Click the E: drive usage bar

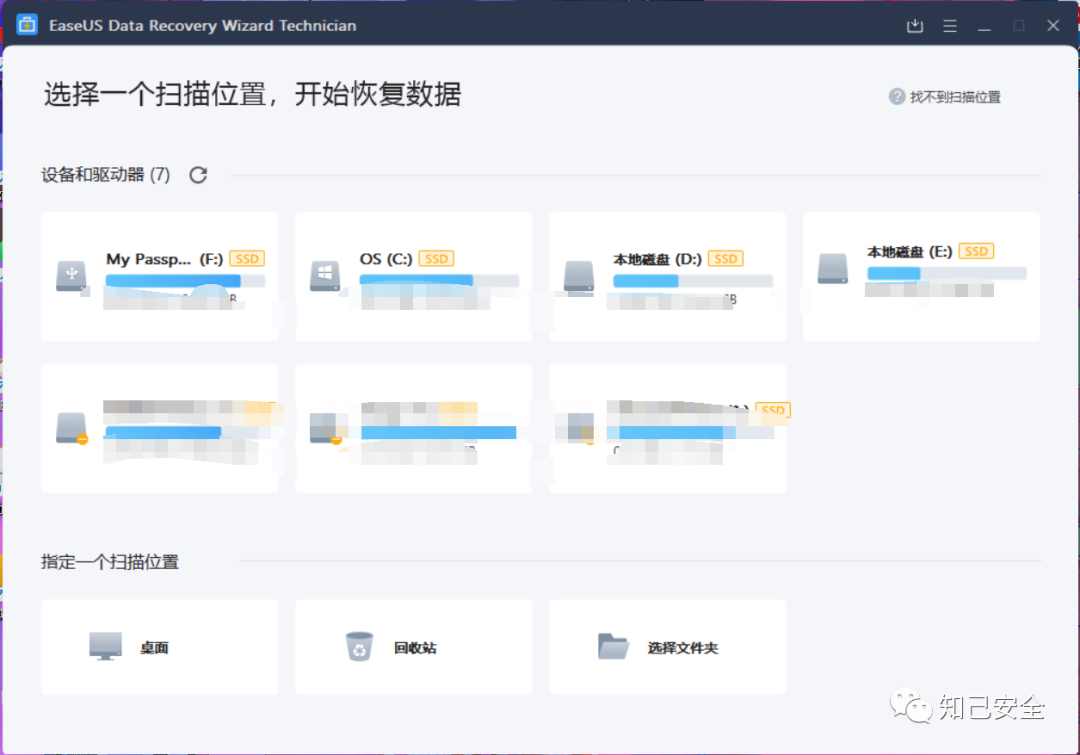point(947,273)
